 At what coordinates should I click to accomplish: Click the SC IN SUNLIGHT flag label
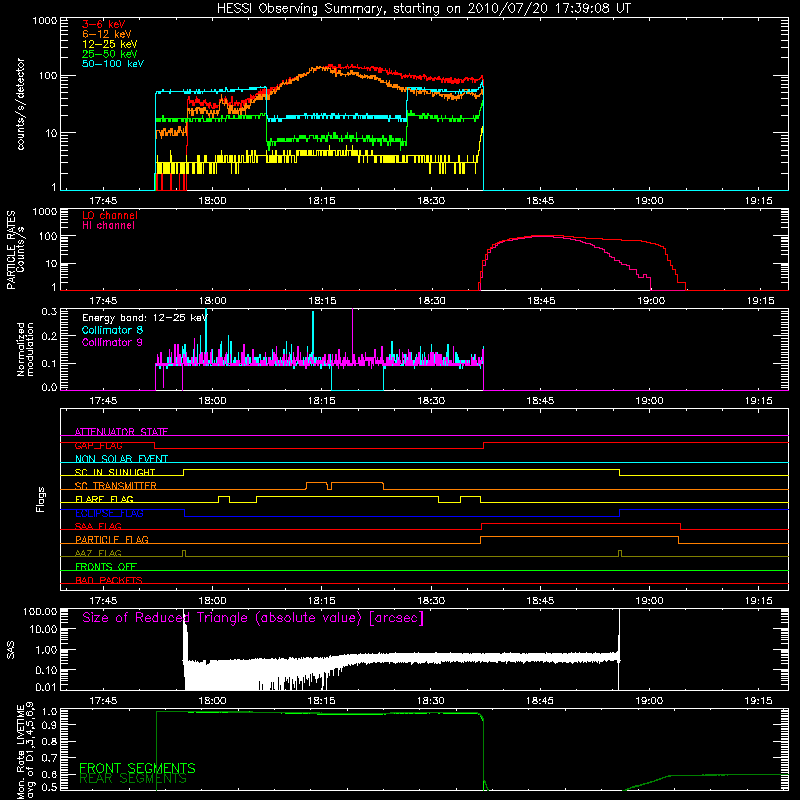(x=115, y=472)
